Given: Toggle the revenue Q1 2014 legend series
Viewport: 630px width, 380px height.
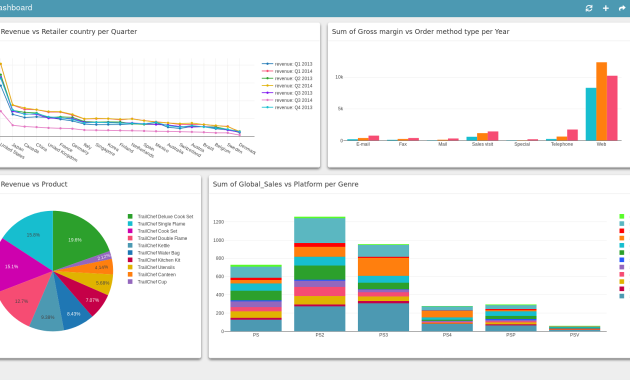Looking at the screenshot, I should pos(287,71).
